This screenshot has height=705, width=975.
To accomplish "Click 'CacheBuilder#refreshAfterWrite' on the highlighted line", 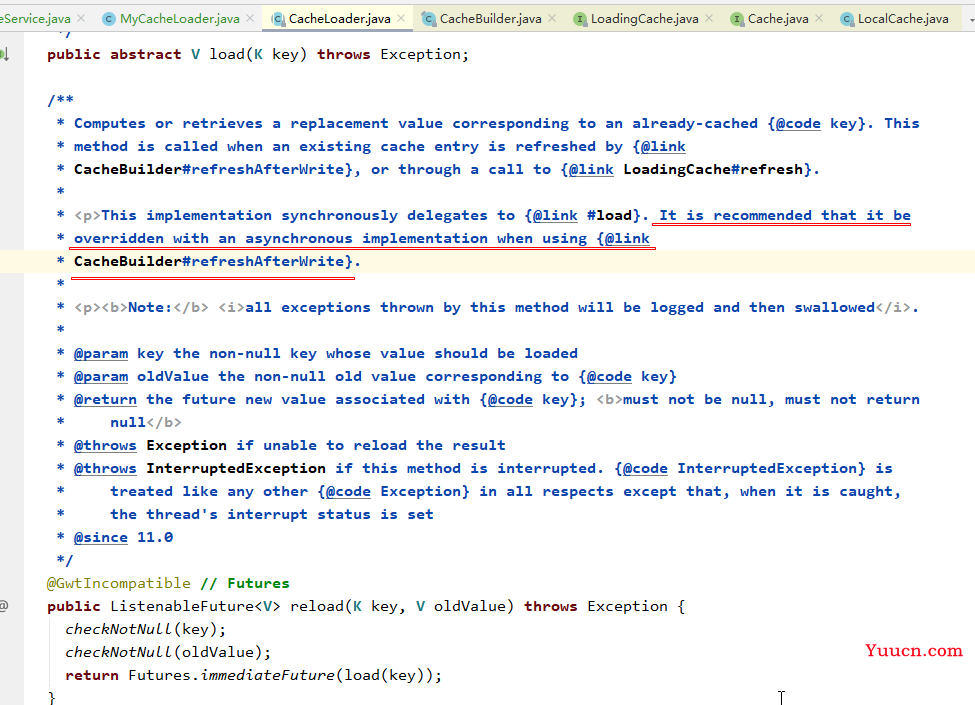I will click(209, 261).
